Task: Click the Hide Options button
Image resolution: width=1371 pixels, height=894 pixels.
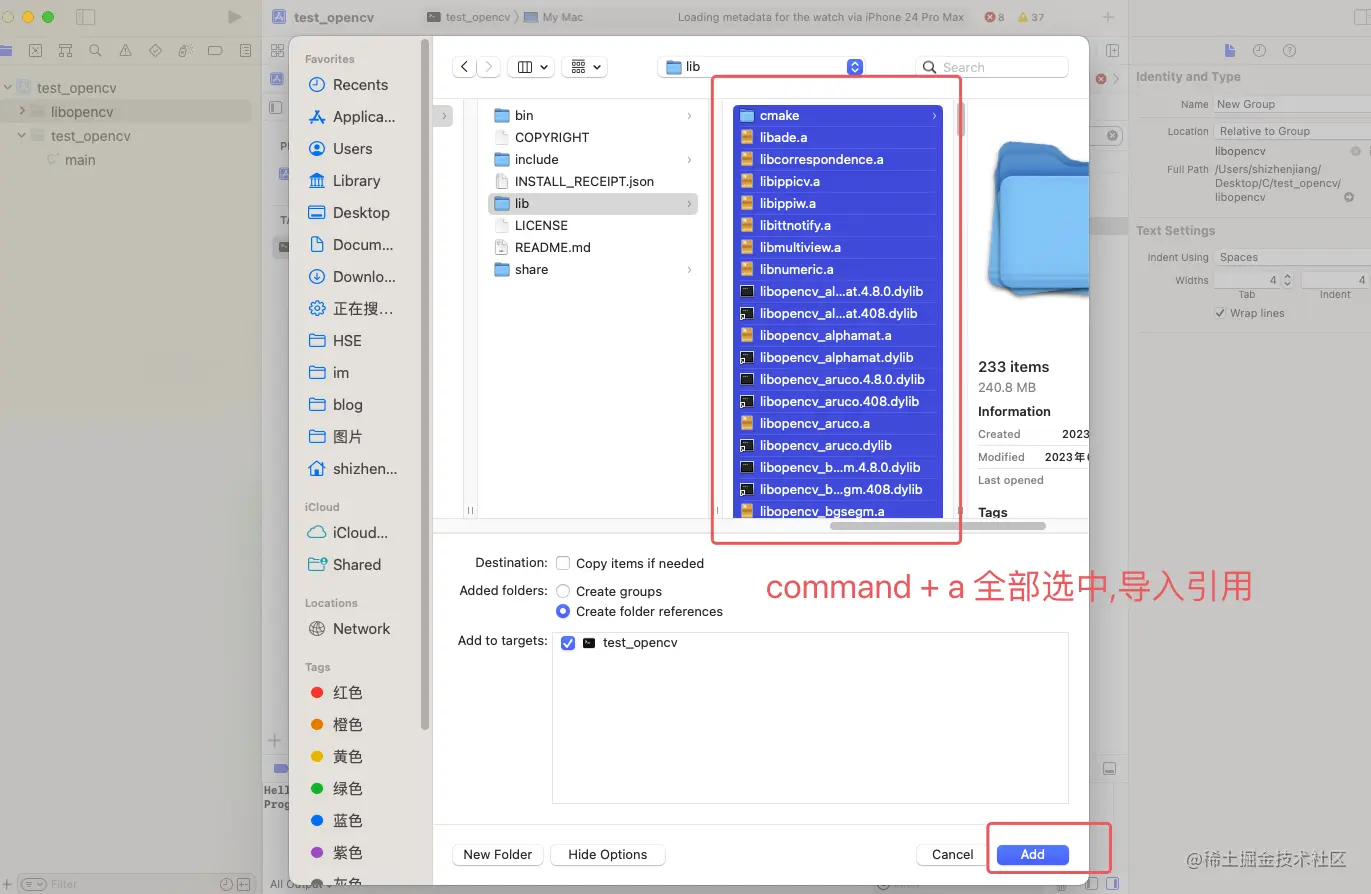Action: (x=608, y=854)
